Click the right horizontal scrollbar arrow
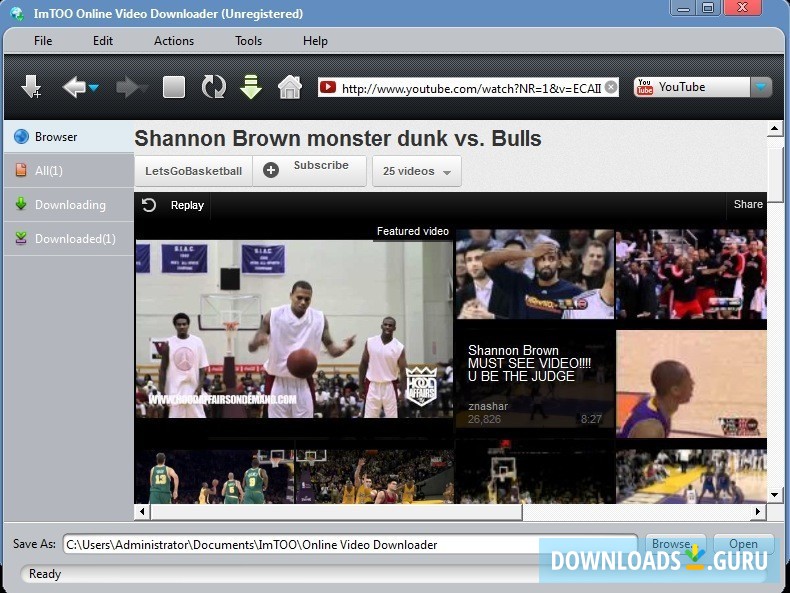 pyautogui.click(x=758, y=512)
